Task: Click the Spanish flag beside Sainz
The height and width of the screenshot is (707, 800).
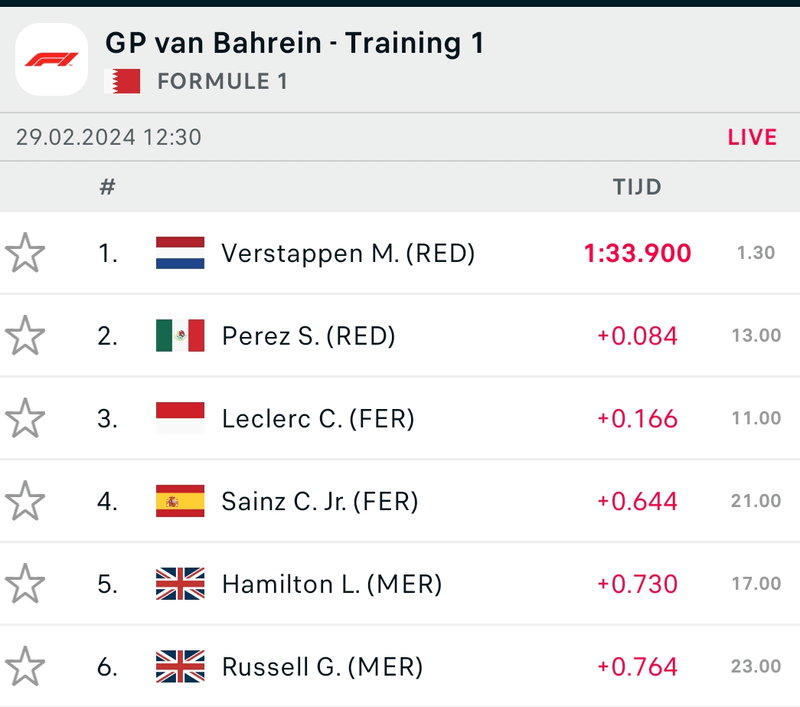Action: (180, 501)
